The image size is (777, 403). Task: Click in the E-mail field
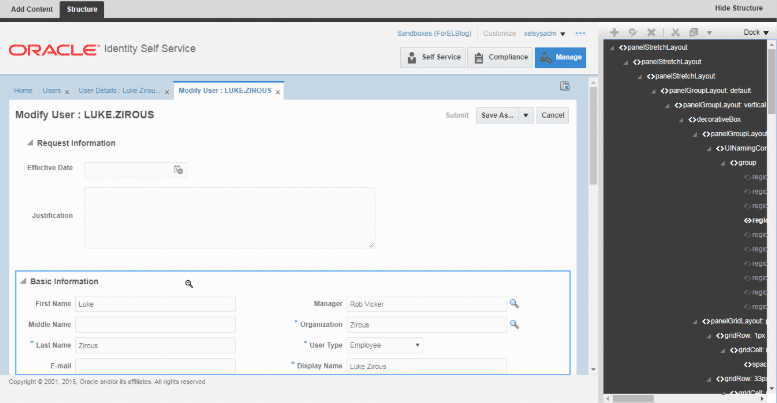155,366
